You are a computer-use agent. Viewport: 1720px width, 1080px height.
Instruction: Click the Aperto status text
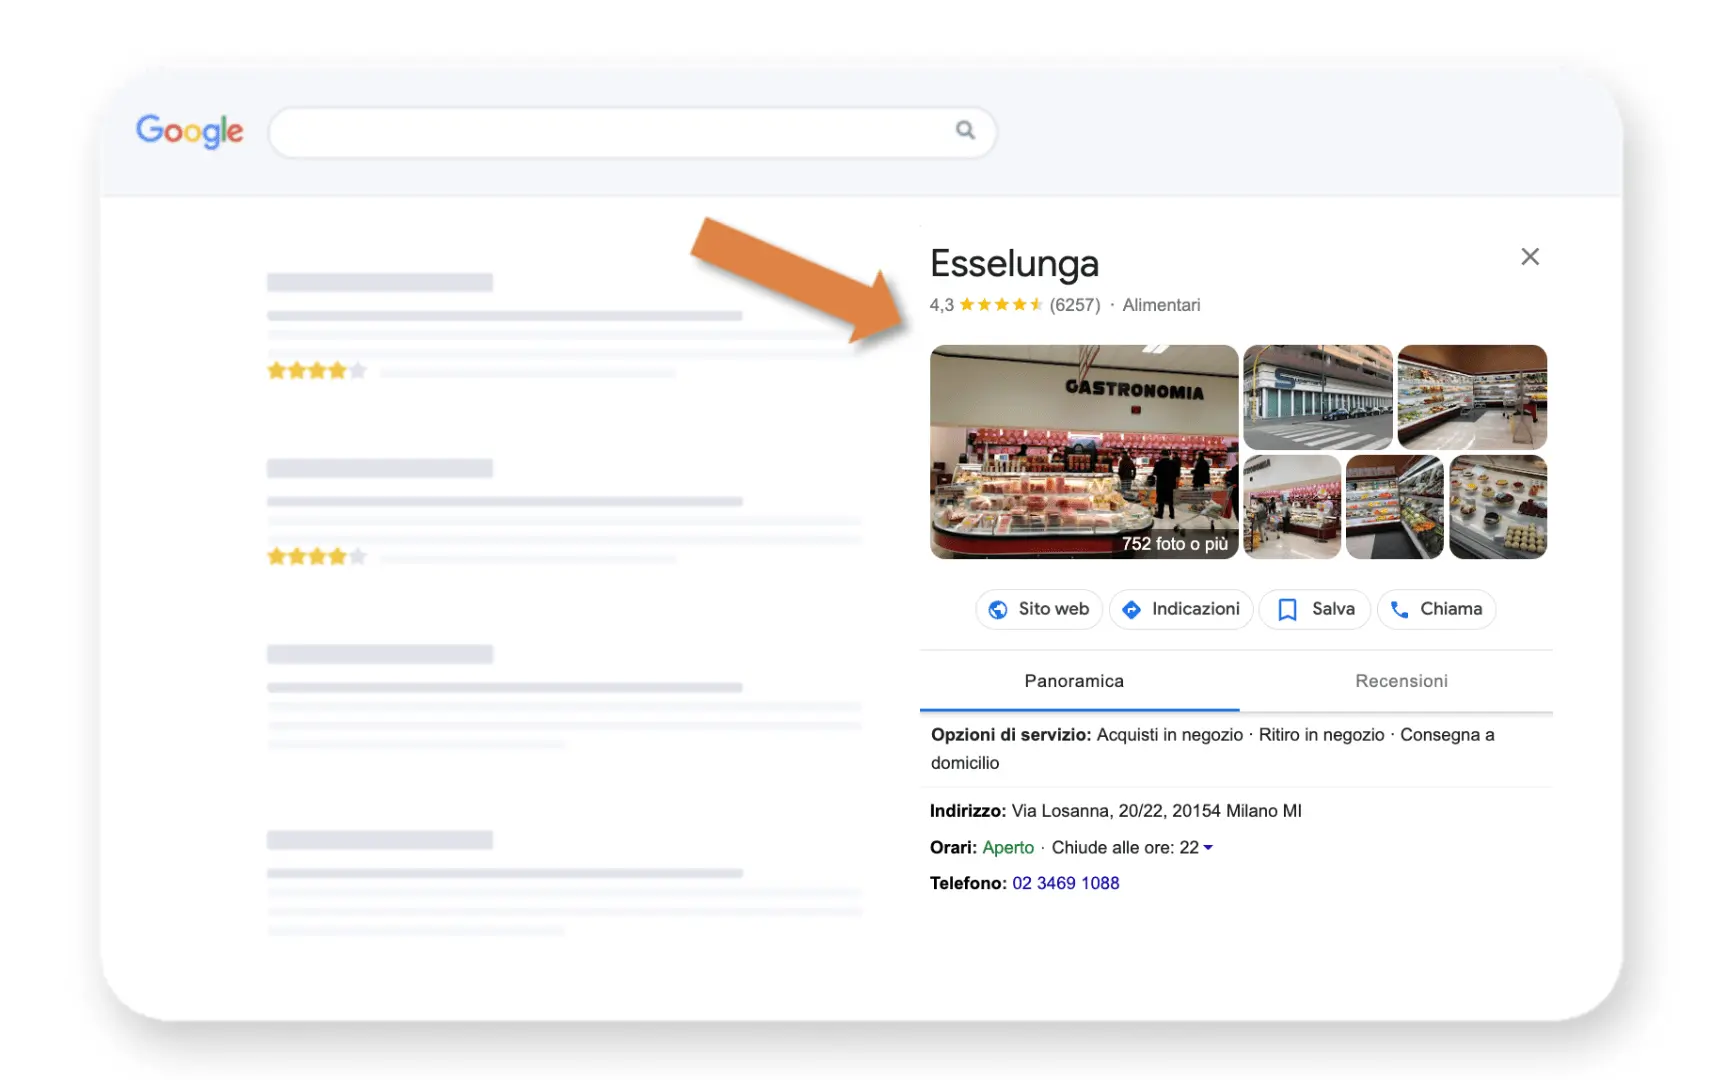point(1008,848)
